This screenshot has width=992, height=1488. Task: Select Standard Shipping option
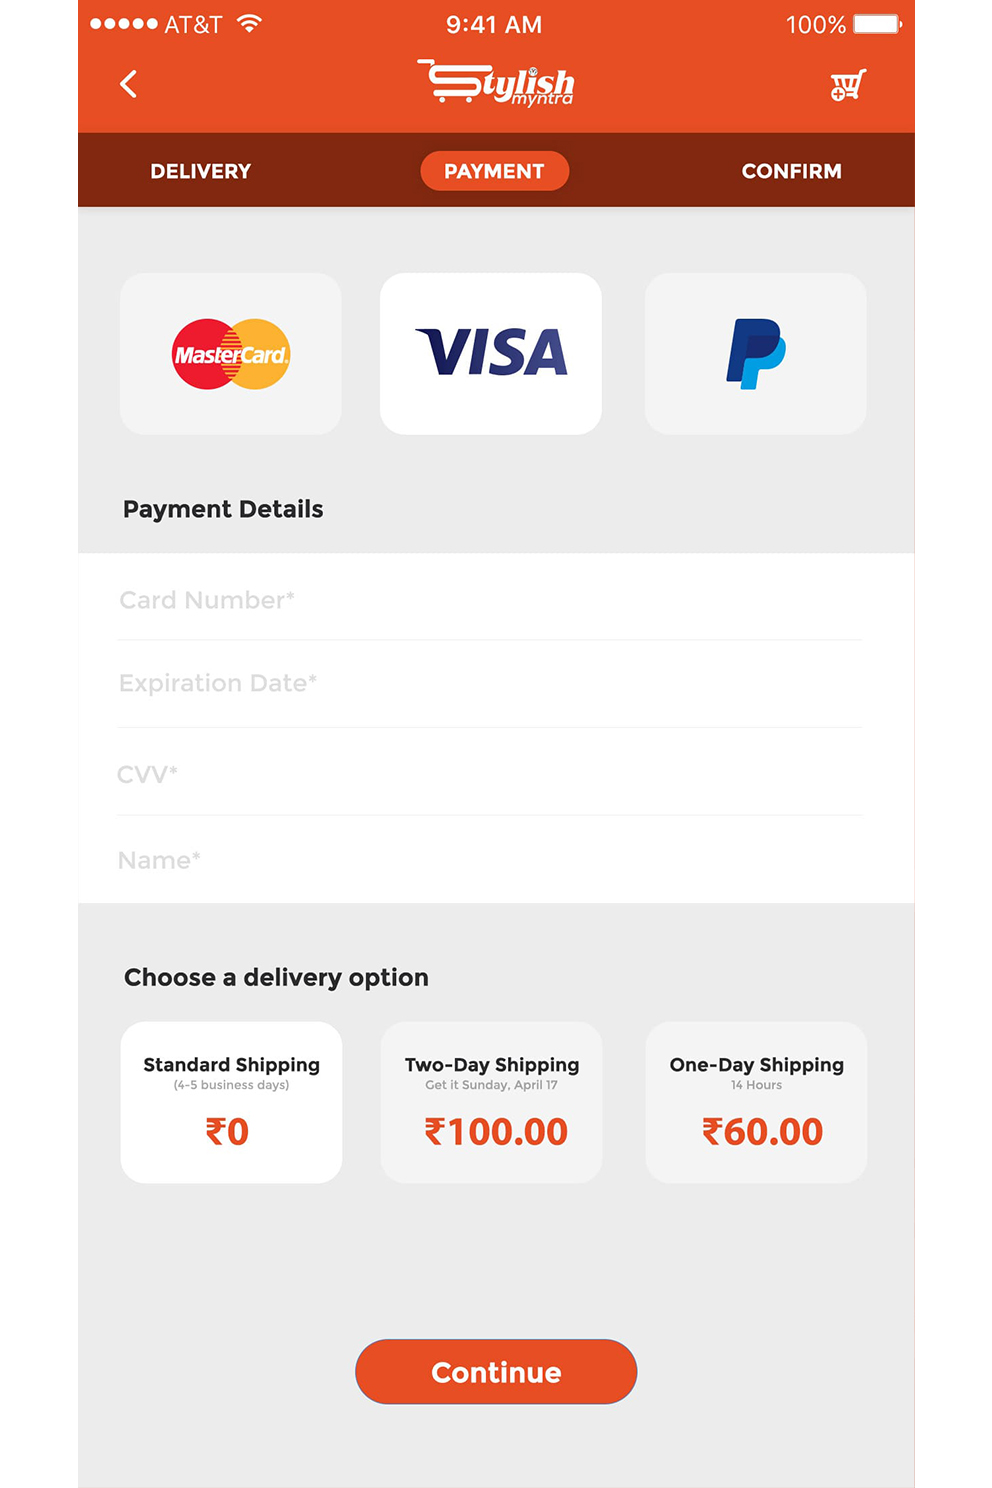click(231, 1102)
